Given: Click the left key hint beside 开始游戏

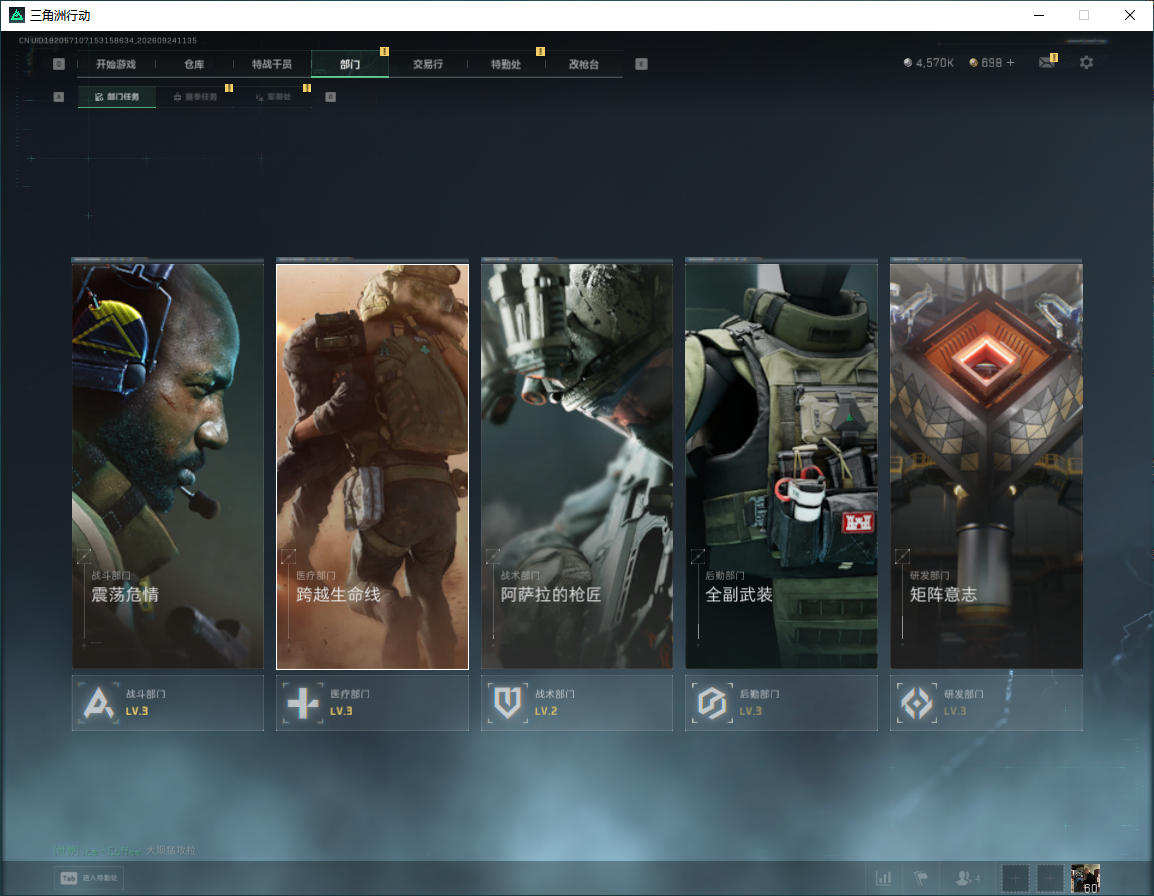Looking at the screenshot, I should (59, 64).
